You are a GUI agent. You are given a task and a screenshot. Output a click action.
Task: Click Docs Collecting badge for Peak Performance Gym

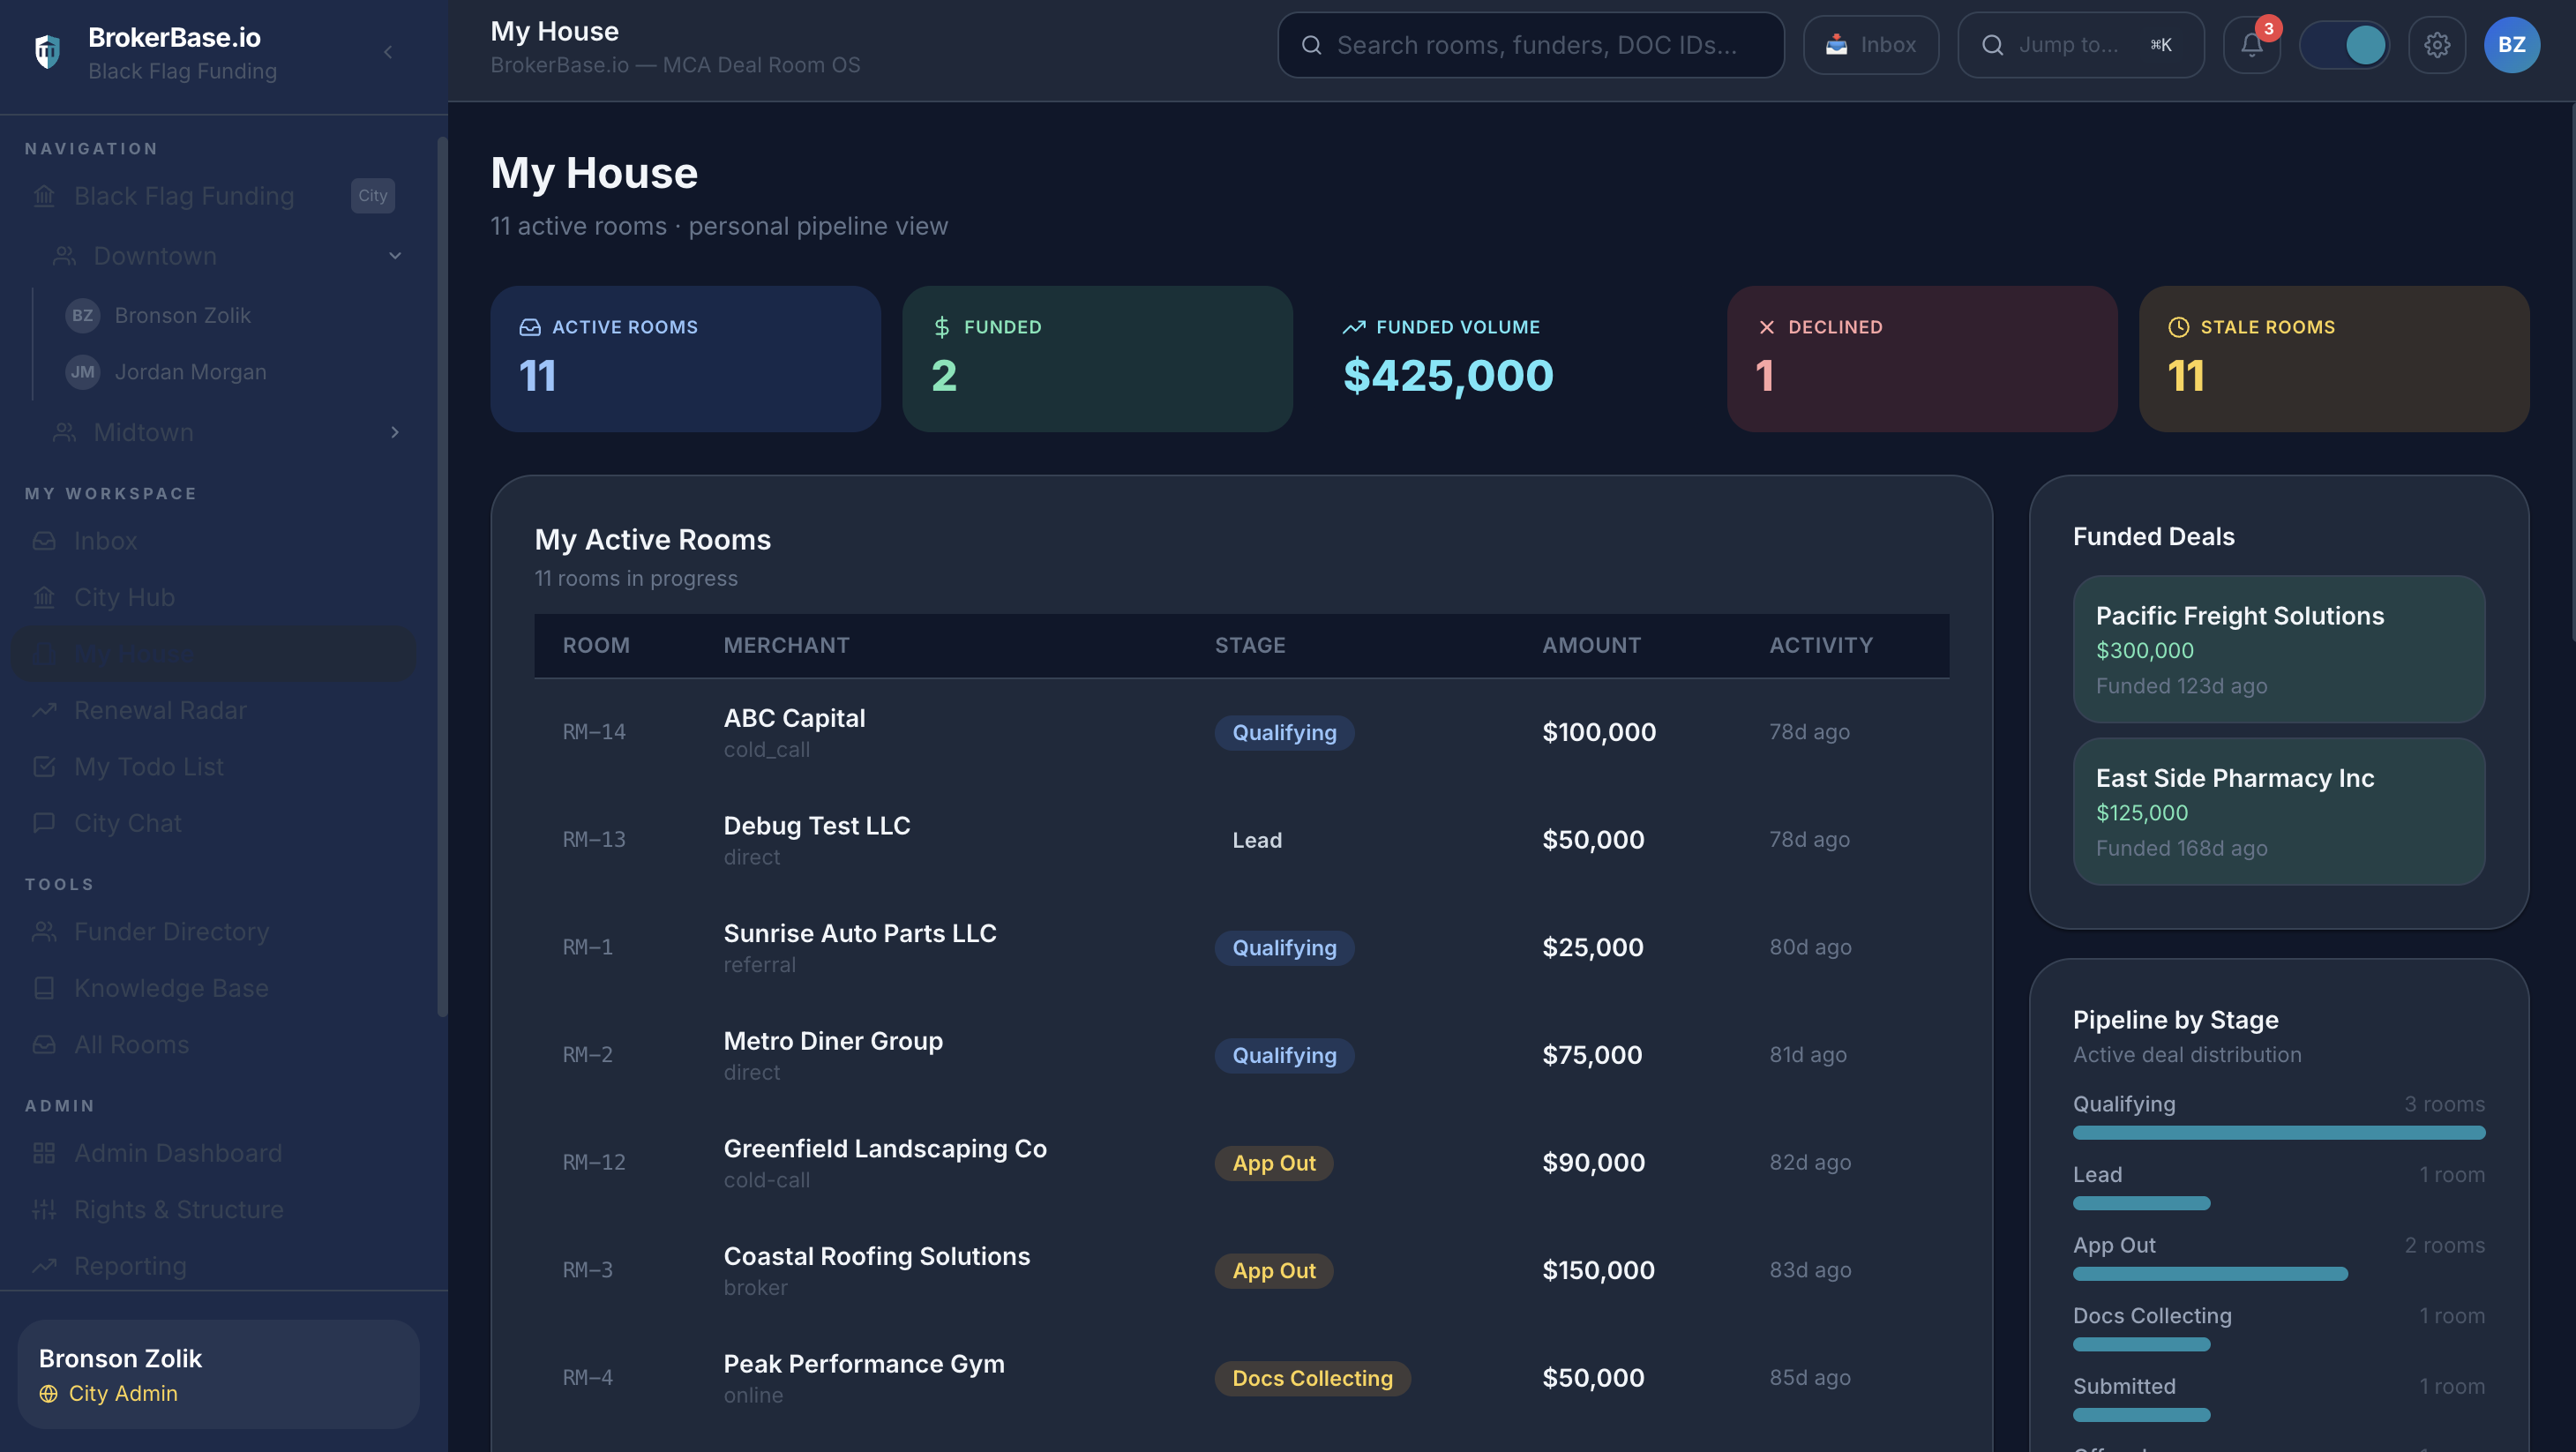pos(1312,1378)
